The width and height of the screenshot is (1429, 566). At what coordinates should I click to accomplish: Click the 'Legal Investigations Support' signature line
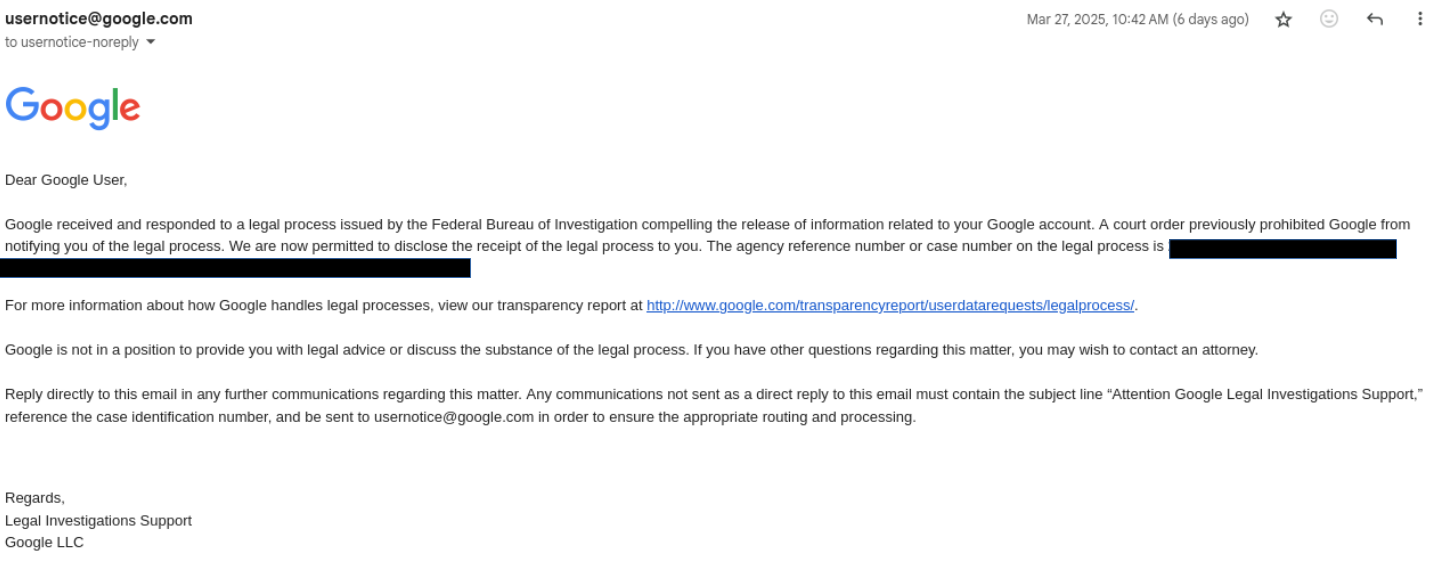tap(98, 520)
